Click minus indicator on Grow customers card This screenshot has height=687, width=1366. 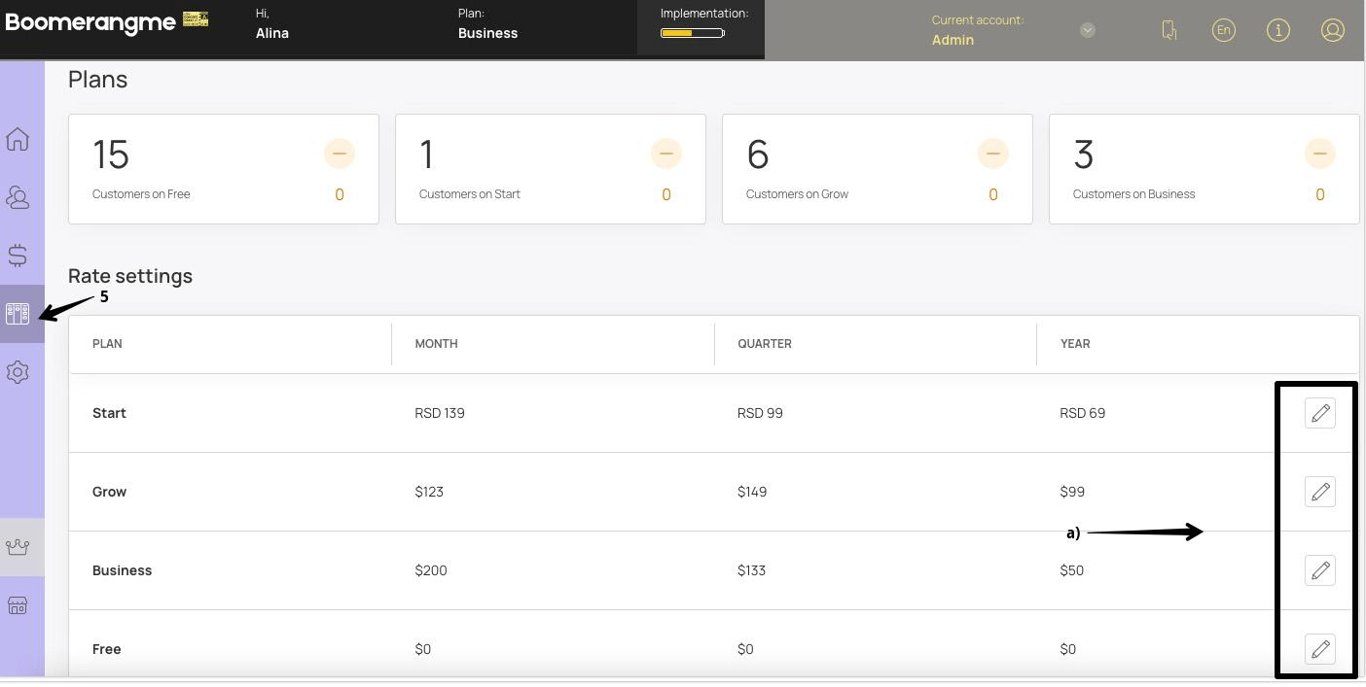pos(993,154)
